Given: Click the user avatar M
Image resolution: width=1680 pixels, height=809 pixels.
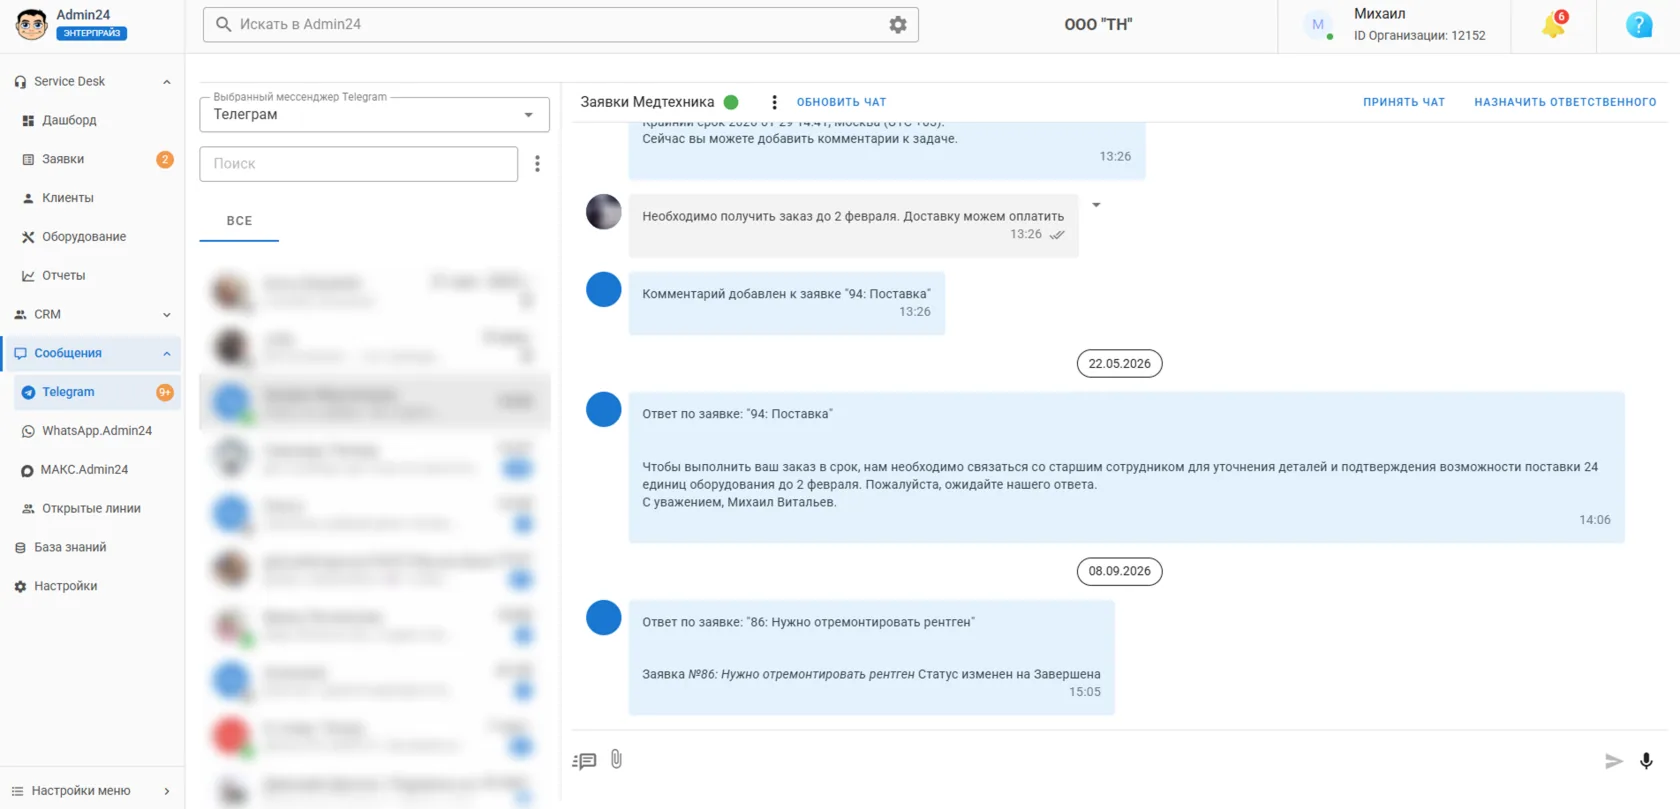Looking at the screenshot, I should 1318,25.
